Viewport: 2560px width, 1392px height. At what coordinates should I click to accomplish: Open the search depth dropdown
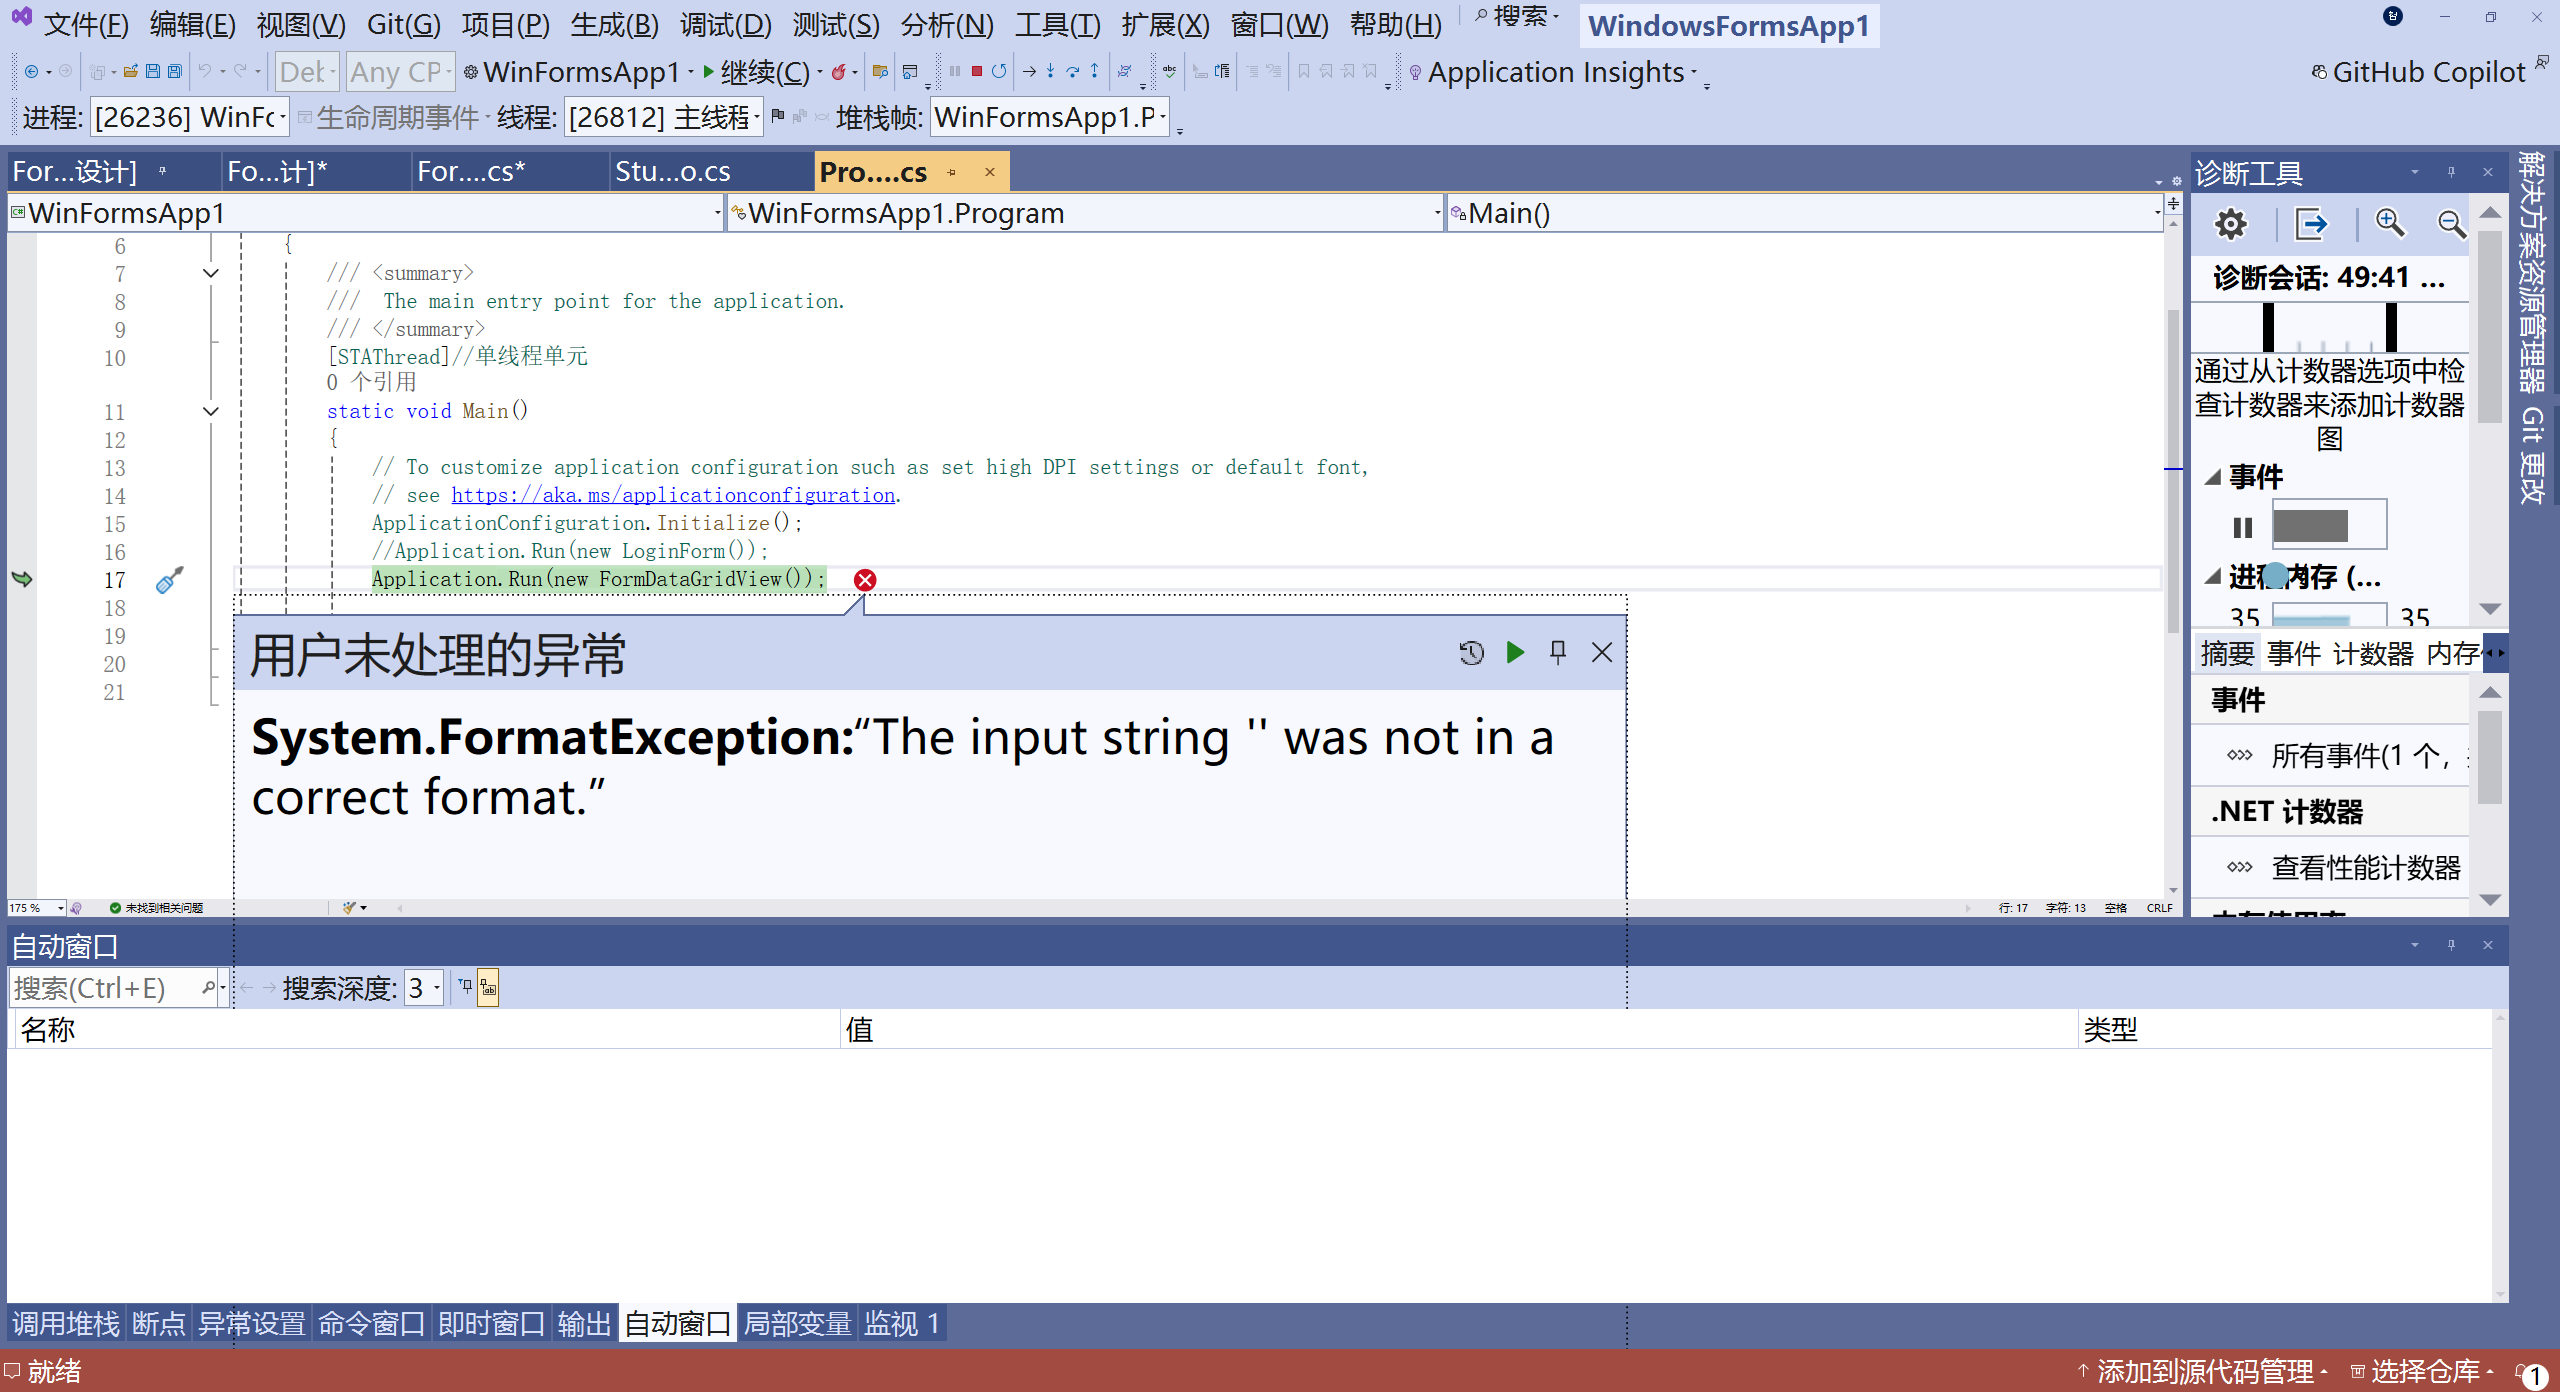point(424,988)
